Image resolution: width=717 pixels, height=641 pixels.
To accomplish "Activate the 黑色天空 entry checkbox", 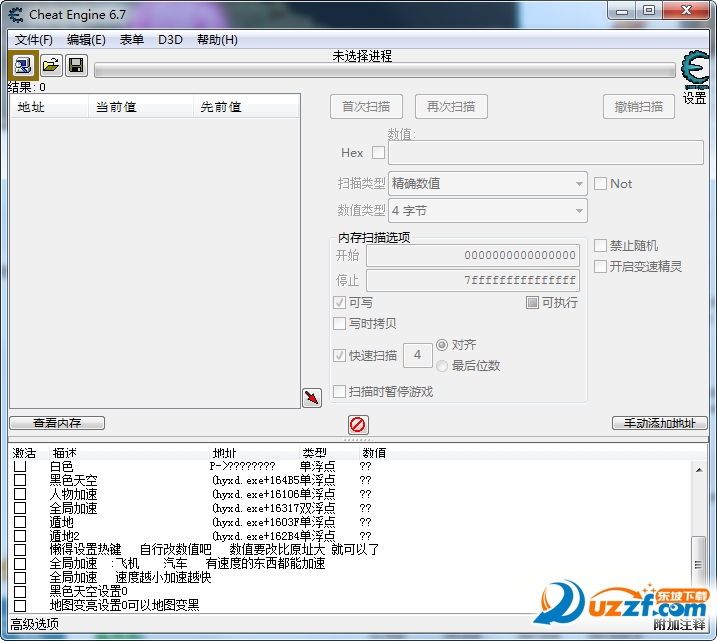I will 20,480.
